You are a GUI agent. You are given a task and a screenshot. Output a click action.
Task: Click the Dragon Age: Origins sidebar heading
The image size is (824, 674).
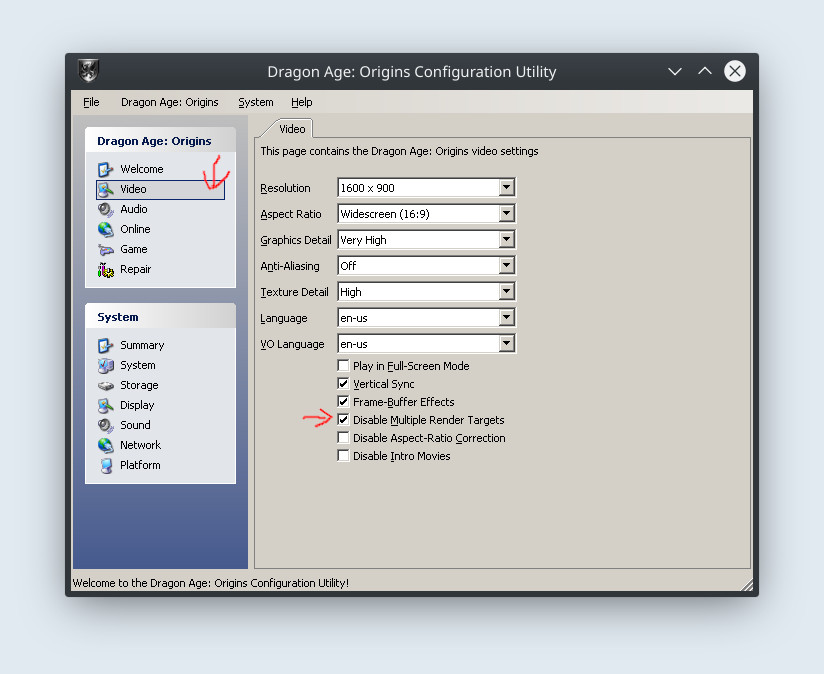point(154,141)
